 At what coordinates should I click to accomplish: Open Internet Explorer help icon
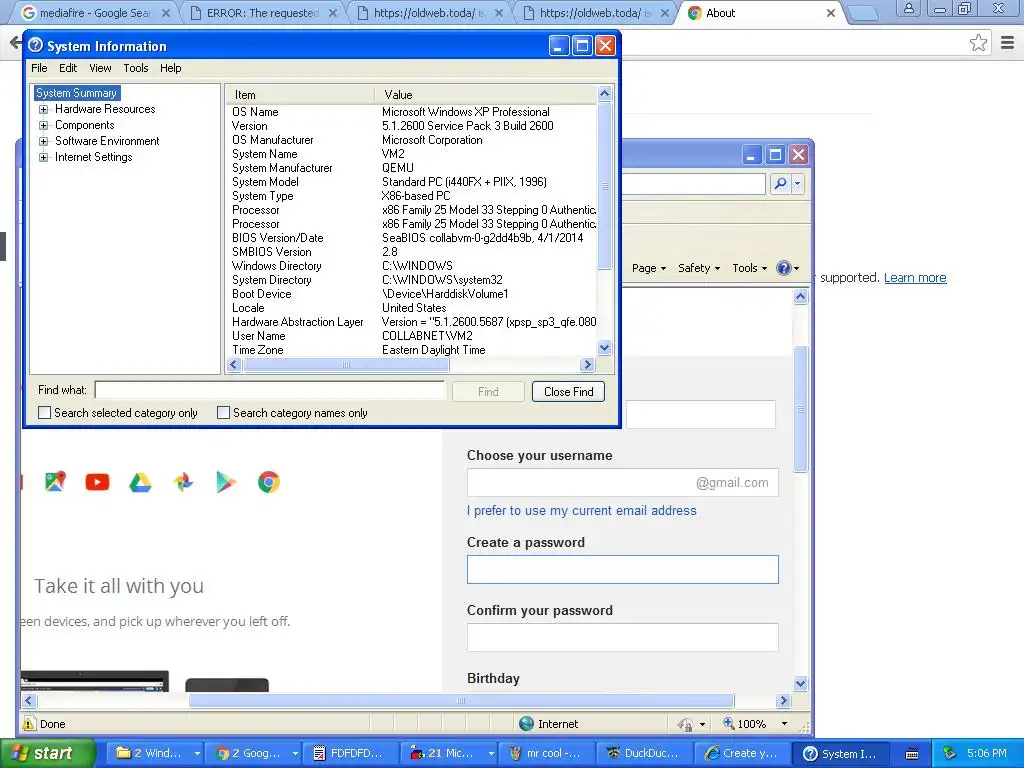[784, 268]
